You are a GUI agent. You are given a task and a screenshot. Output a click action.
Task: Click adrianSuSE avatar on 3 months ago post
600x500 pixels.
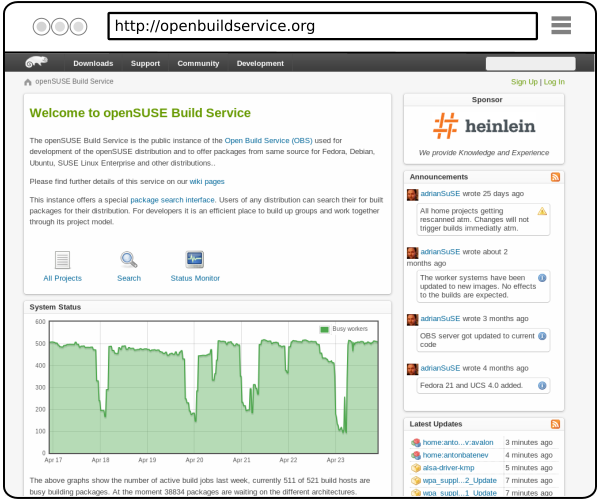coord(412,319)
